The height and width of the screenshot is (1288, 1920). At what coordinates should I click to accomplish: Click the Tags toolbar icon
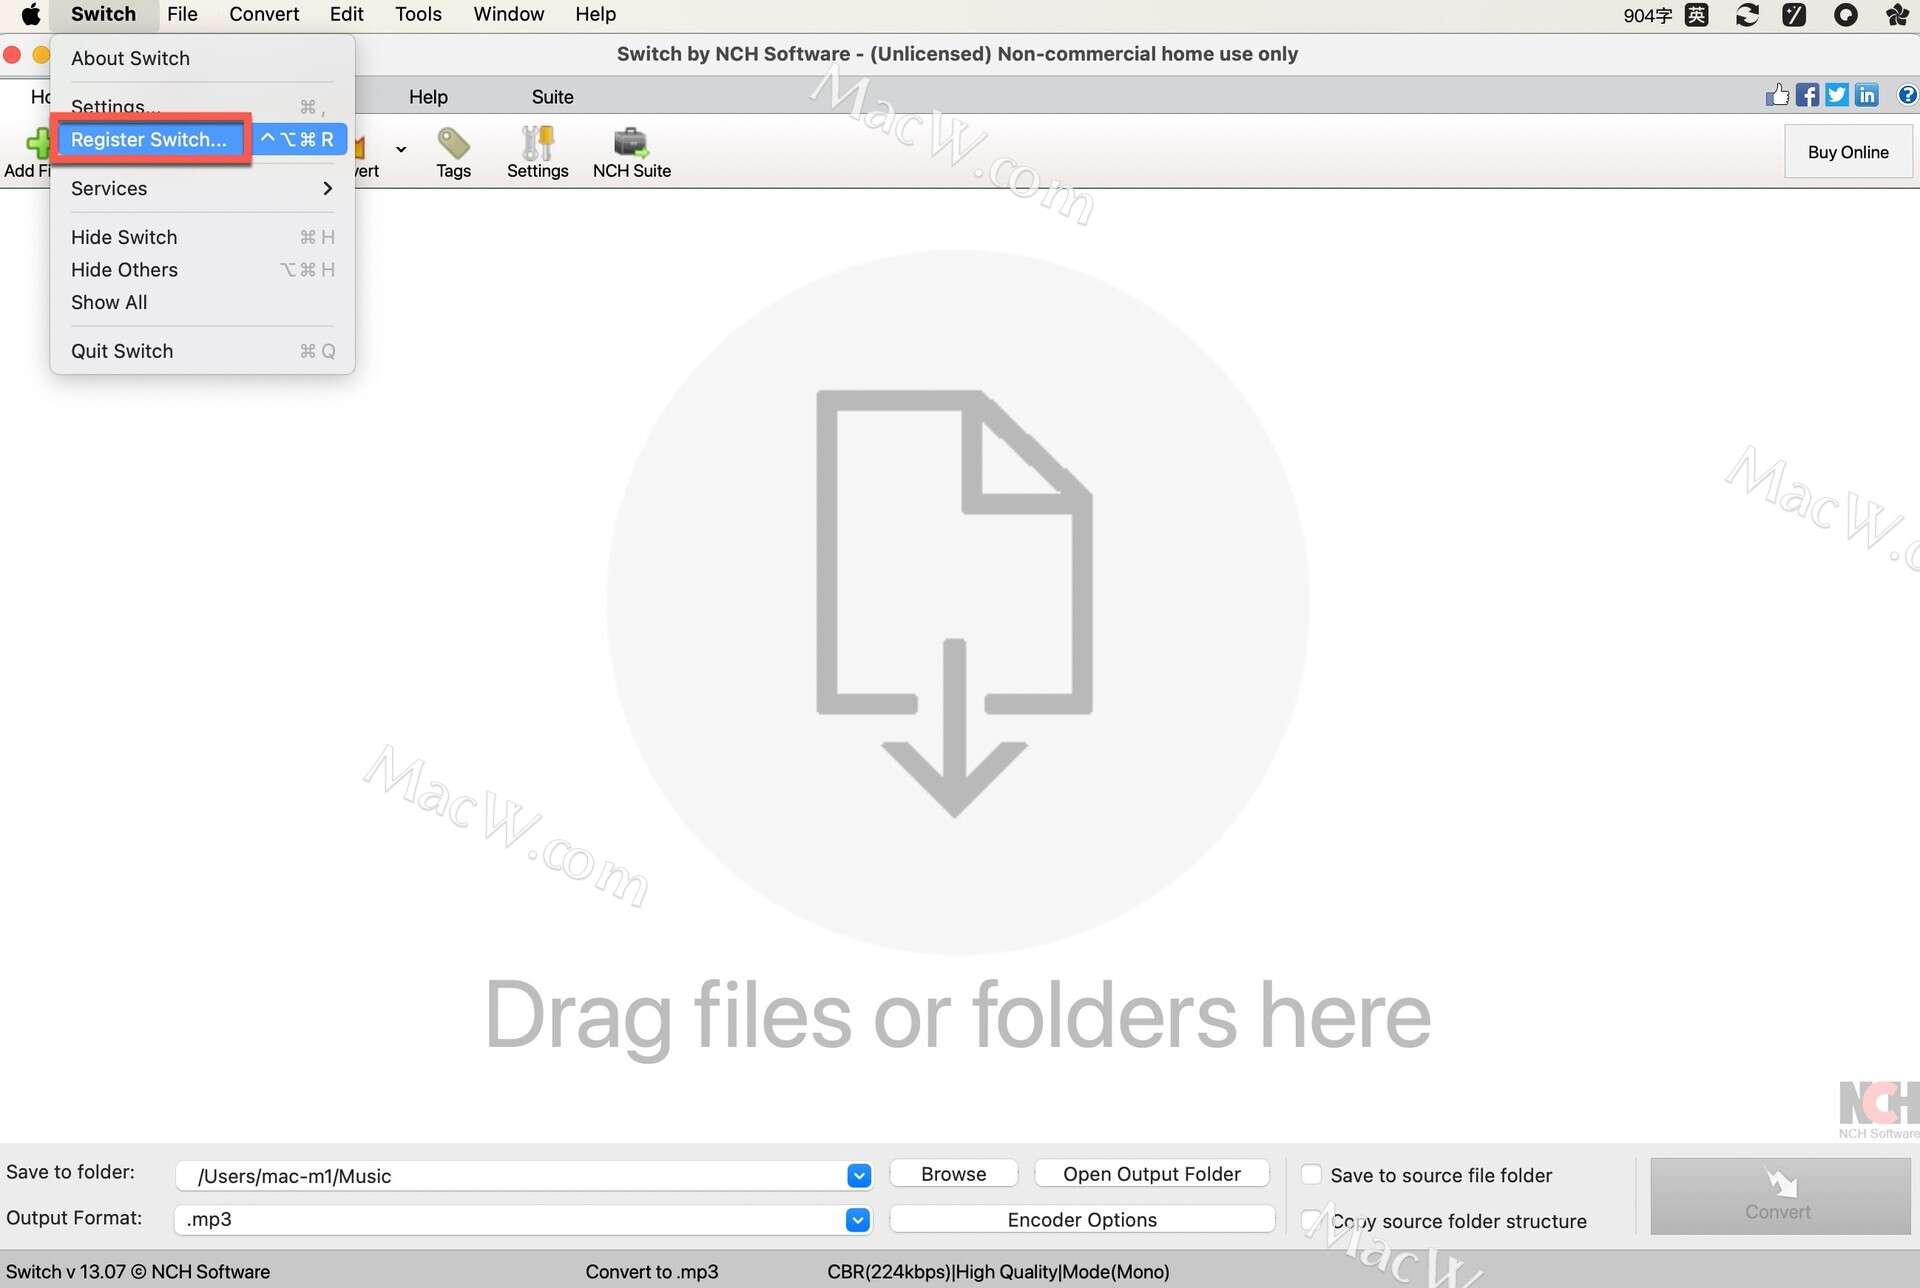453,152
